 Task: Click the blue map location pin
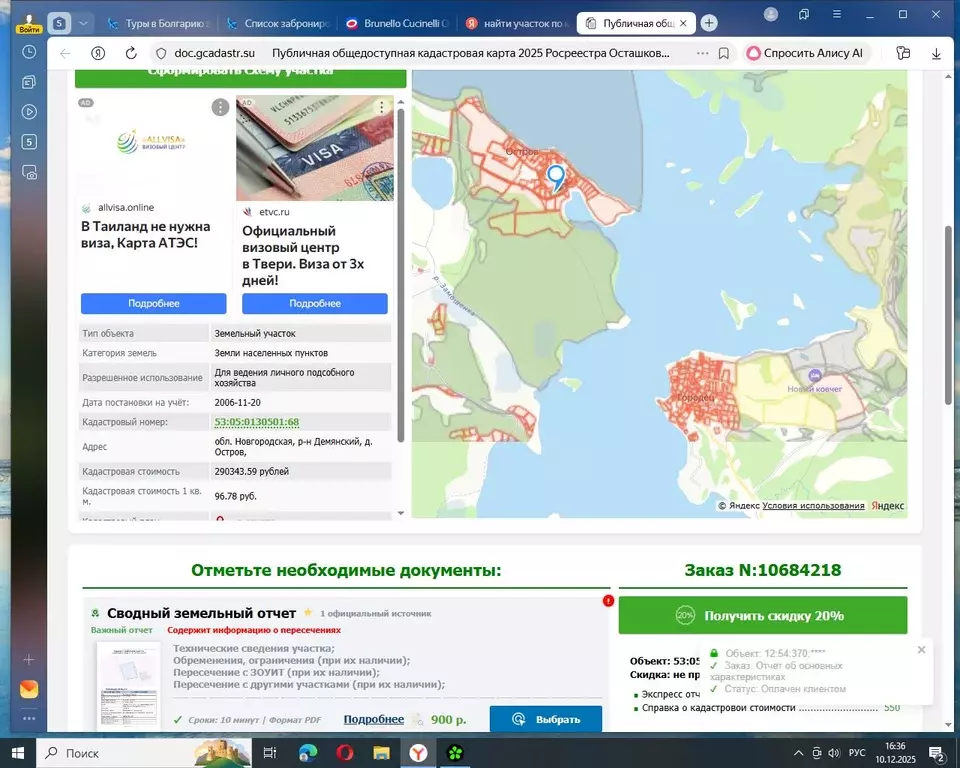click(556, 177)
